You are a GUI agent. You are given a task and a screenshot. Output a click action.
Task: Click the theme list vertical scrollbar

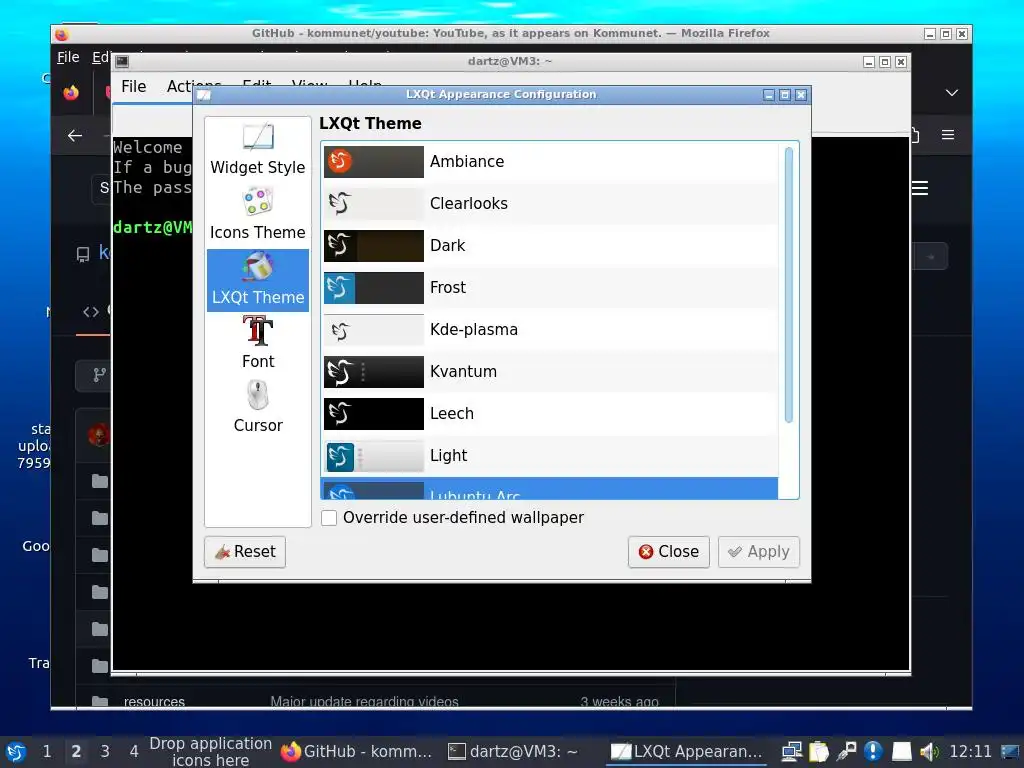click(x=788, y=285)
